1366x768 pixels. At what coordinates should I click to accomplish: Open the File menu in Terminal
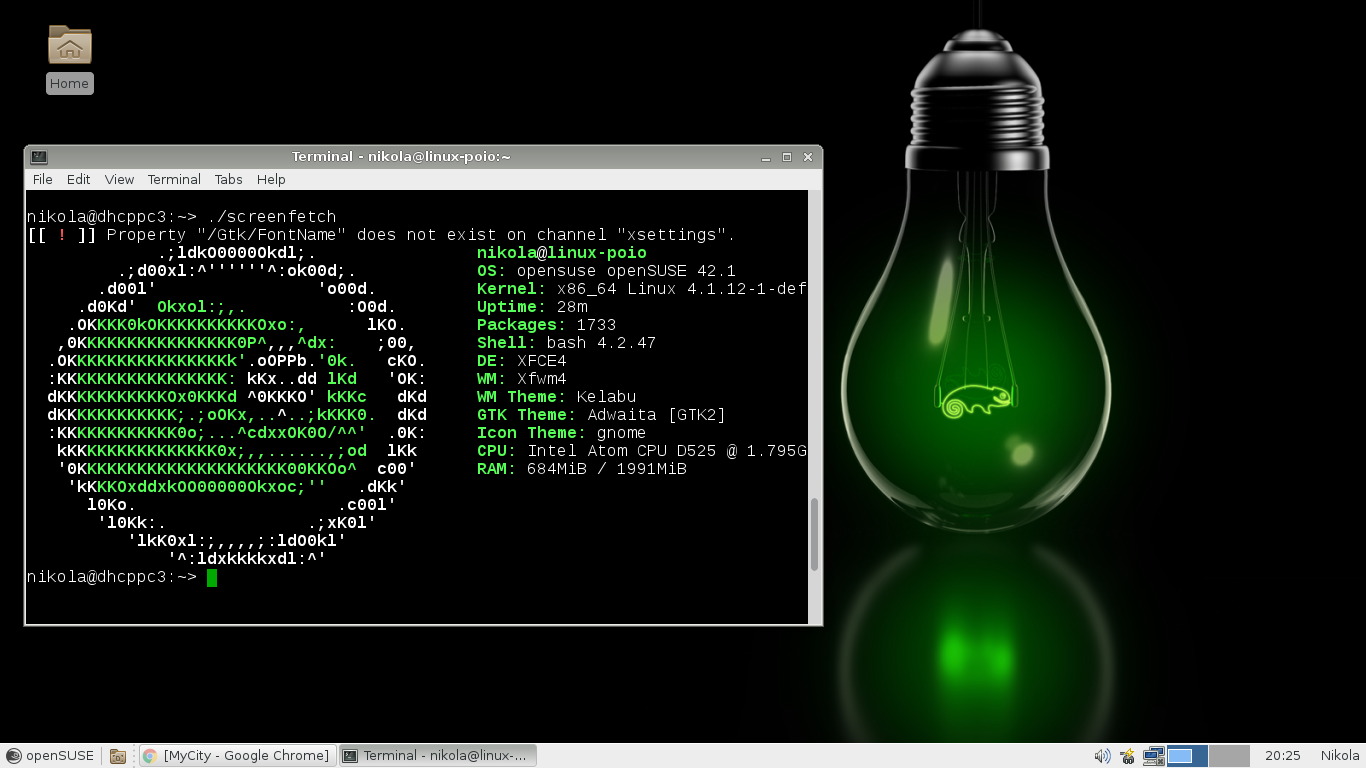43,180
